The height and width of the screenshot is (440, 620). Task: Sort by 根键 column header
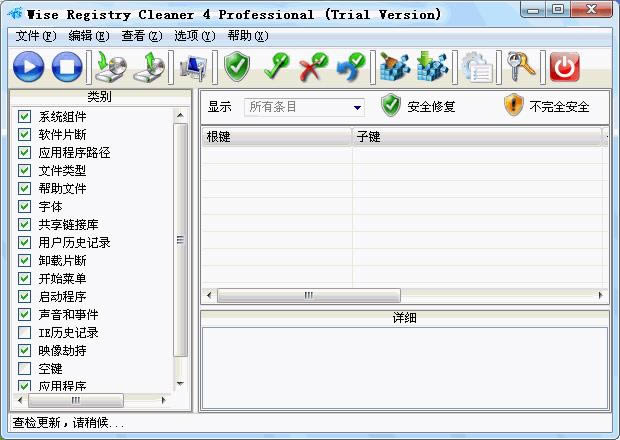point(276,137)
